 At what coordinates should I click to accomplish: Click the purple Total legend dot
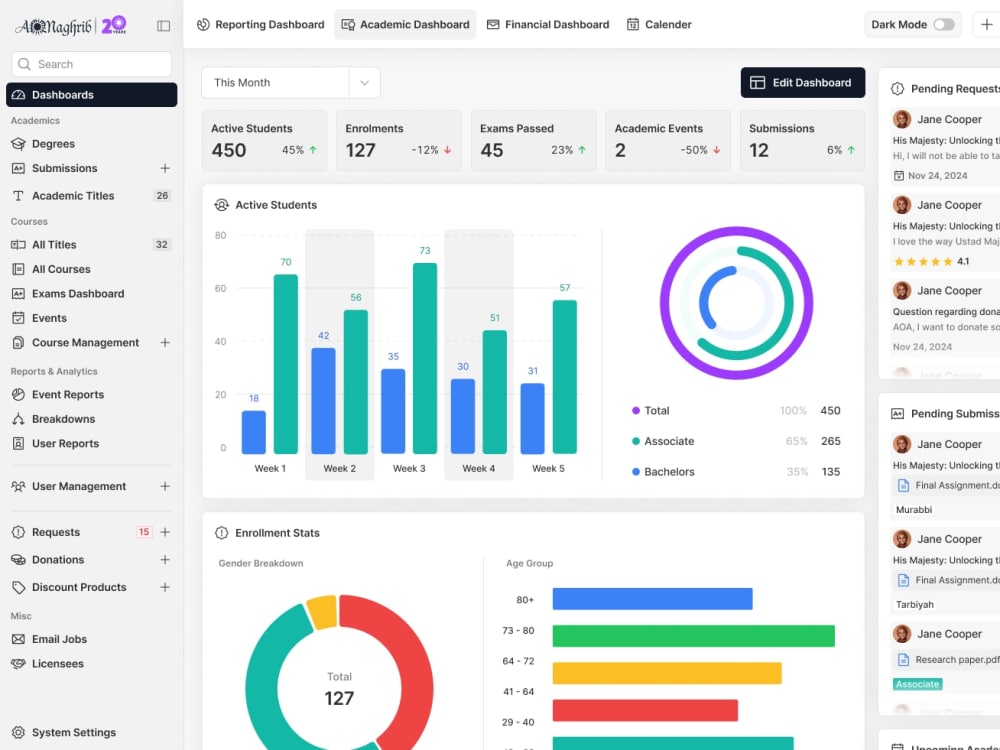click(636, 411)
